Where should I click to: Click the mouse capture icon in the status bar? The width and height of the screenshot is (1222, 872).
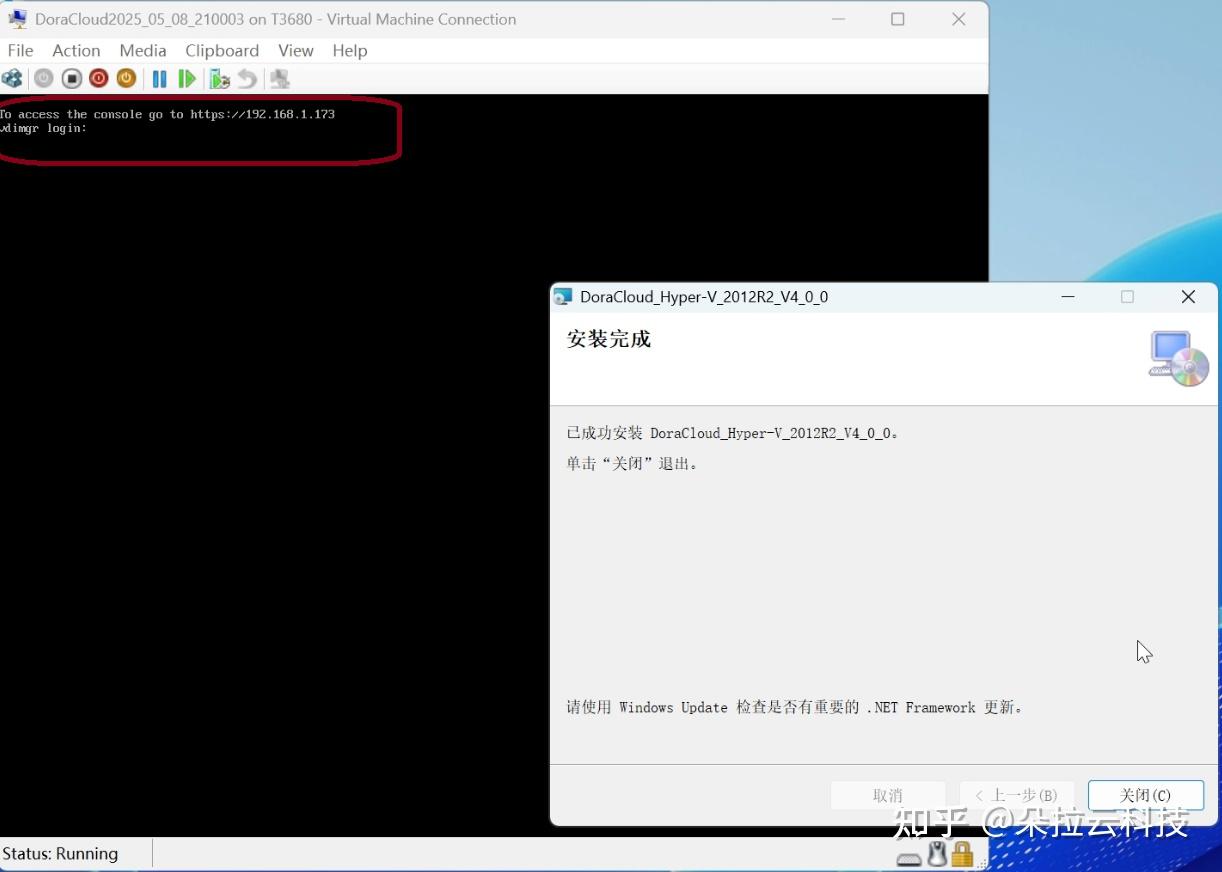(937, 856)
